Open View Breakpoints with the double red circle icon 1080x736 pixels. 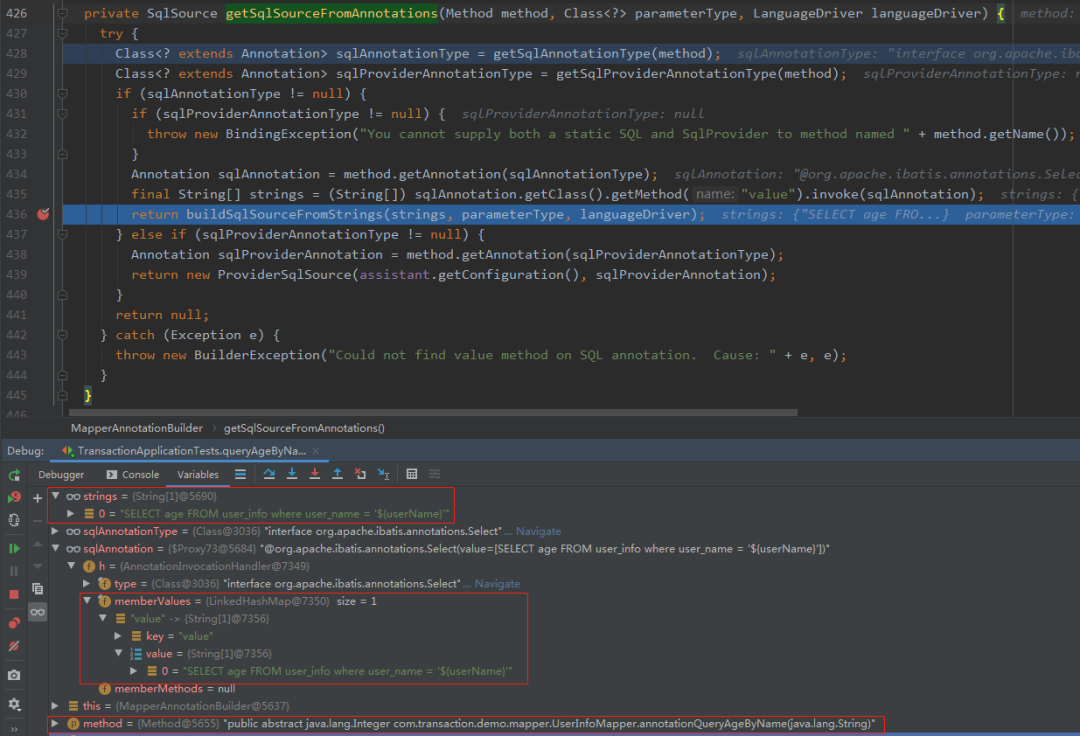click(14, 623)
